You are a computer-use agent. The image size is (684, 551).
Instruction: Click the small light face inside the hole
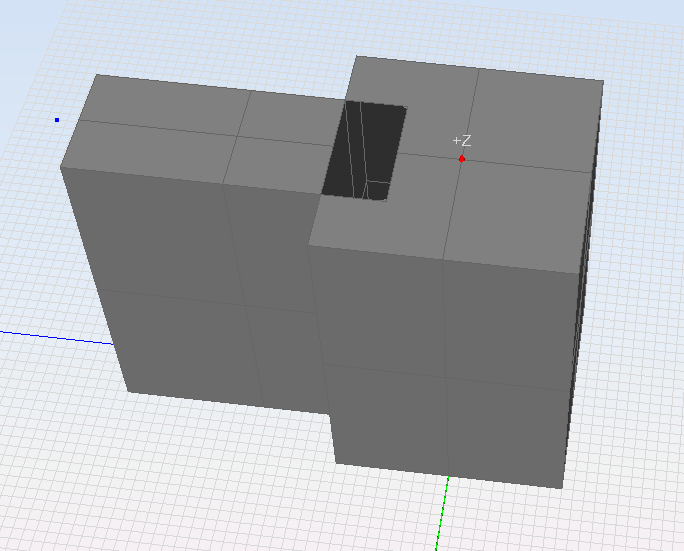click(378, 190)
